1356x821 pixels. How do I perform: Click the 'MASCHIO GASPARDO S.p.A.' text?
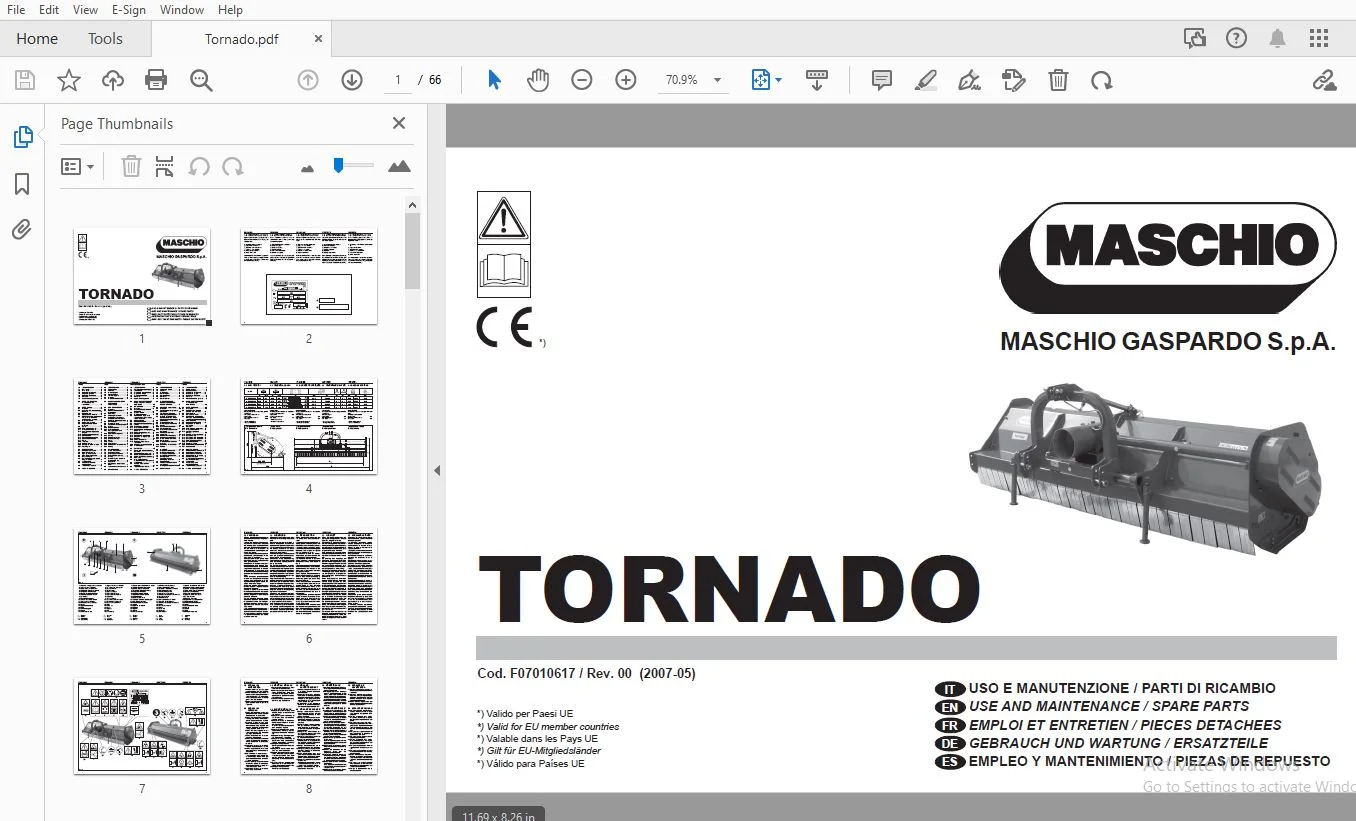click(1168, 342)
